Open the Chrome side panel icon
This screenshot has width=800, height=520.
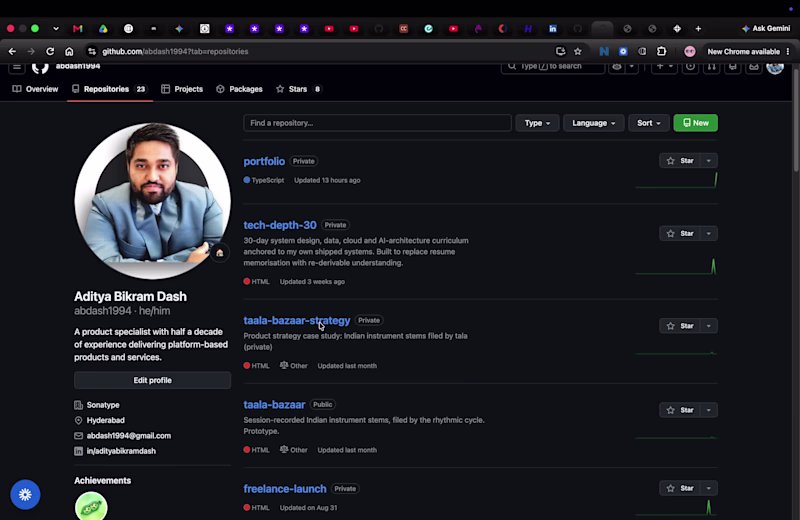[x=642, y=52]
